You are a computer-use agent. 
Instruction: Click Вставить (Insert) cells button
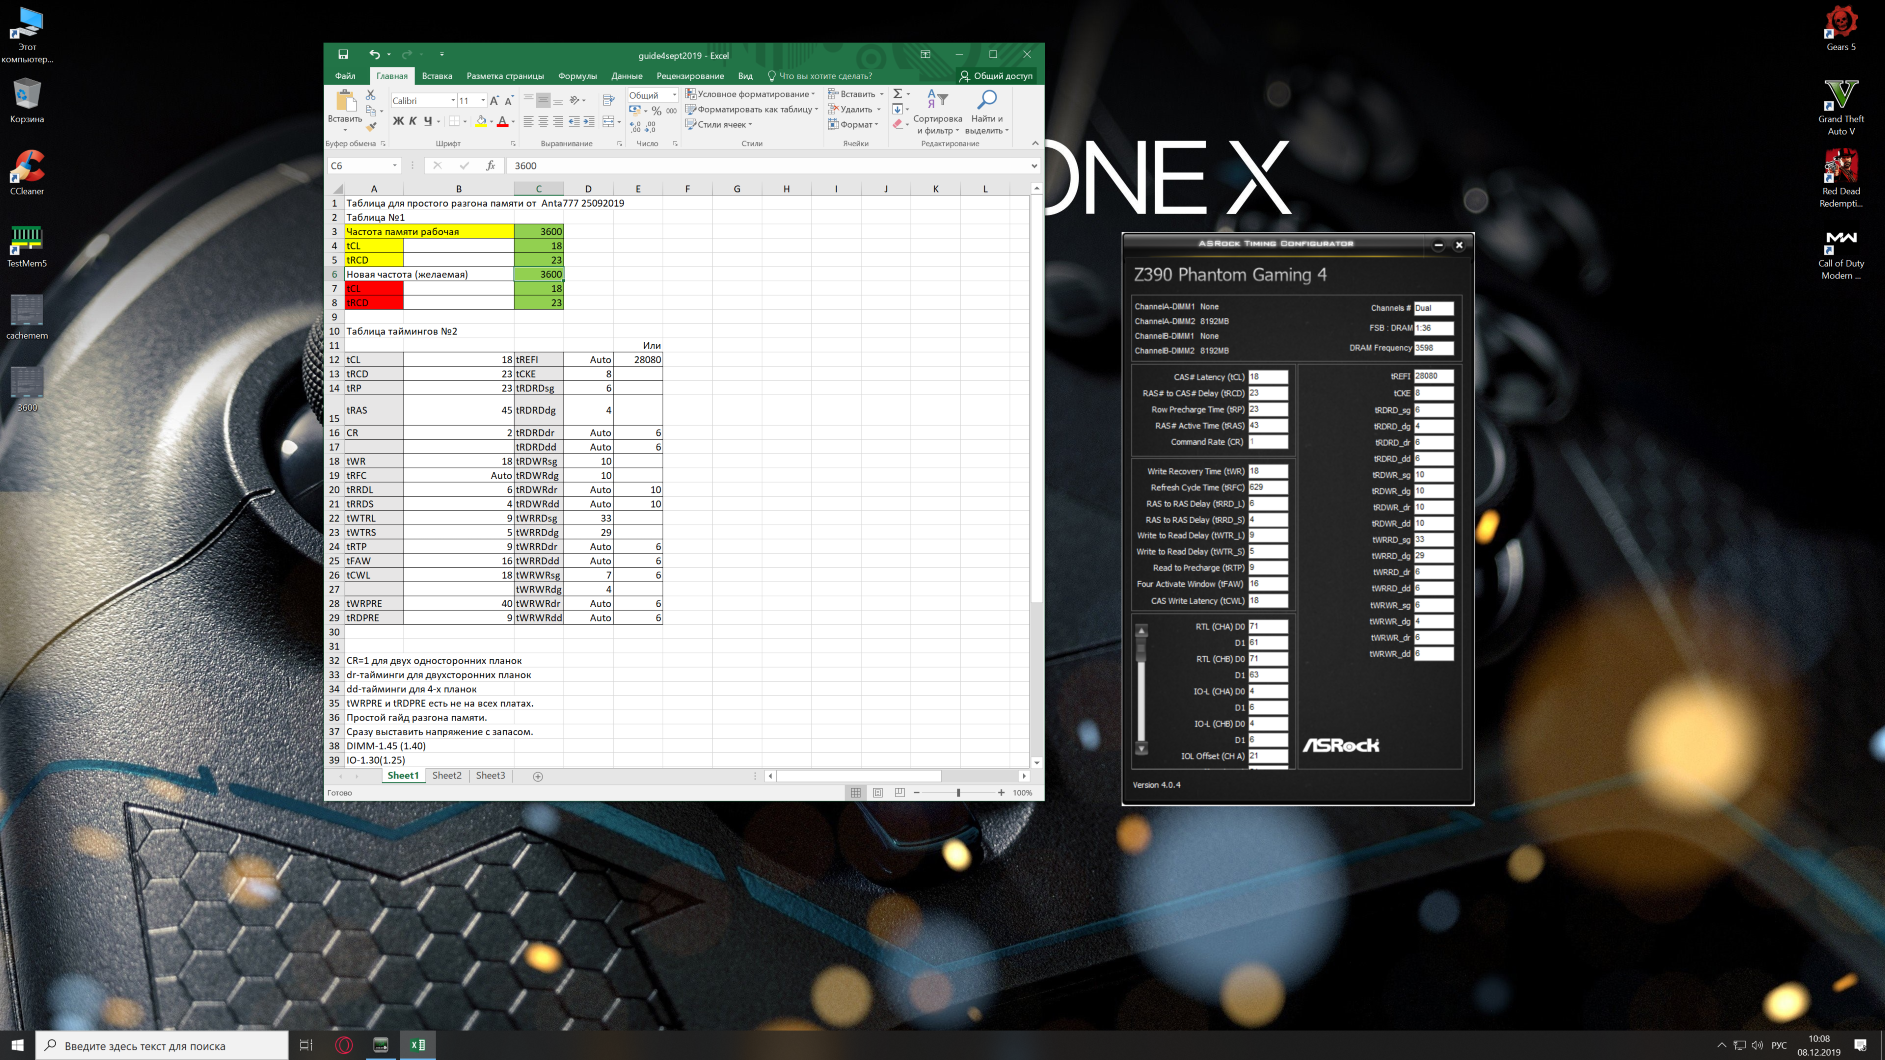(855, 94)
